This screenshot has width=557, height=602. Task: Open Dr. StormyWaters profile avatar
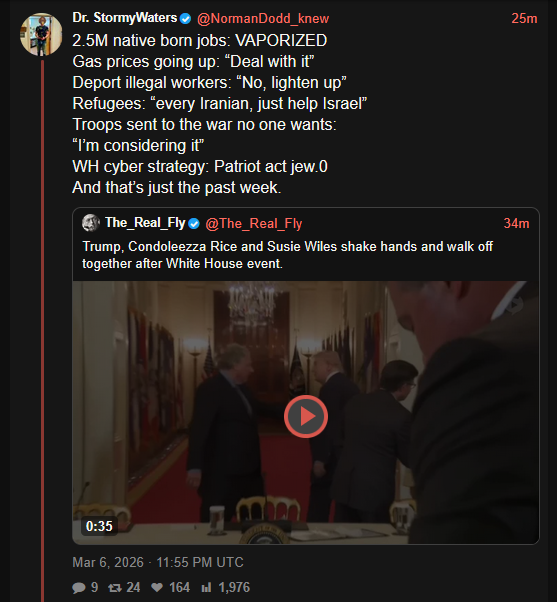pyautogui.click(x=41, y=34)
